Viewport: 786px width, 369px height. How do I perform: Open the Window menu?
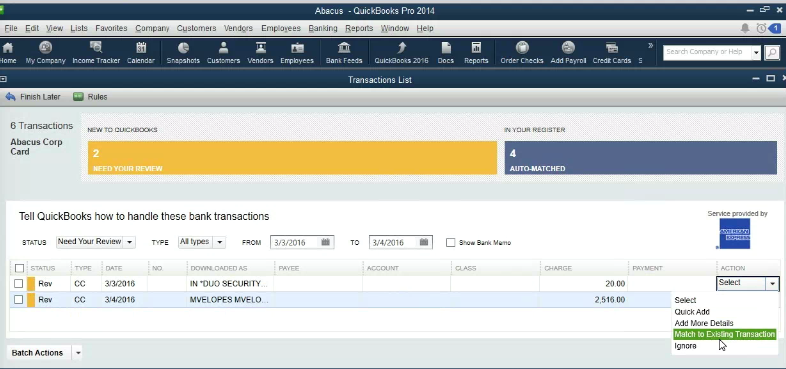(395, 29)
